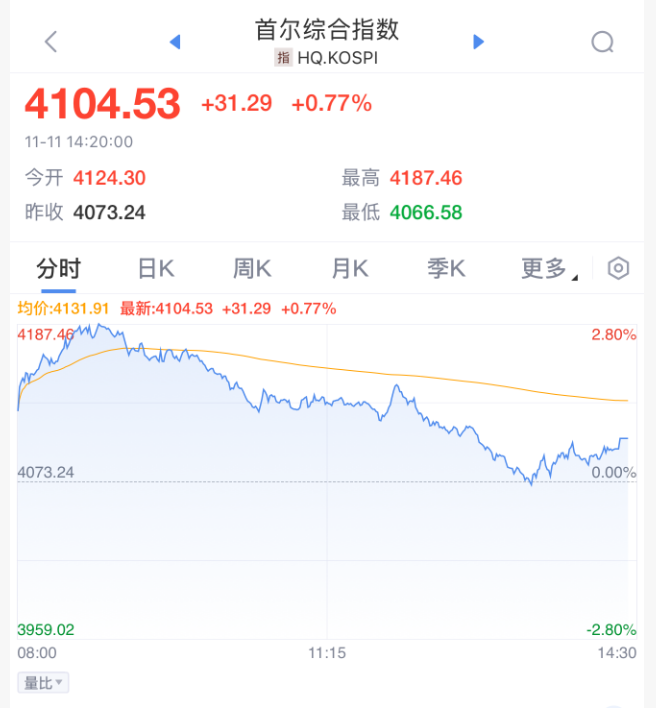Viewport: 656px width, 708px height.
Task: Open the 月K chart tab
Action: (x=350, y=268)
